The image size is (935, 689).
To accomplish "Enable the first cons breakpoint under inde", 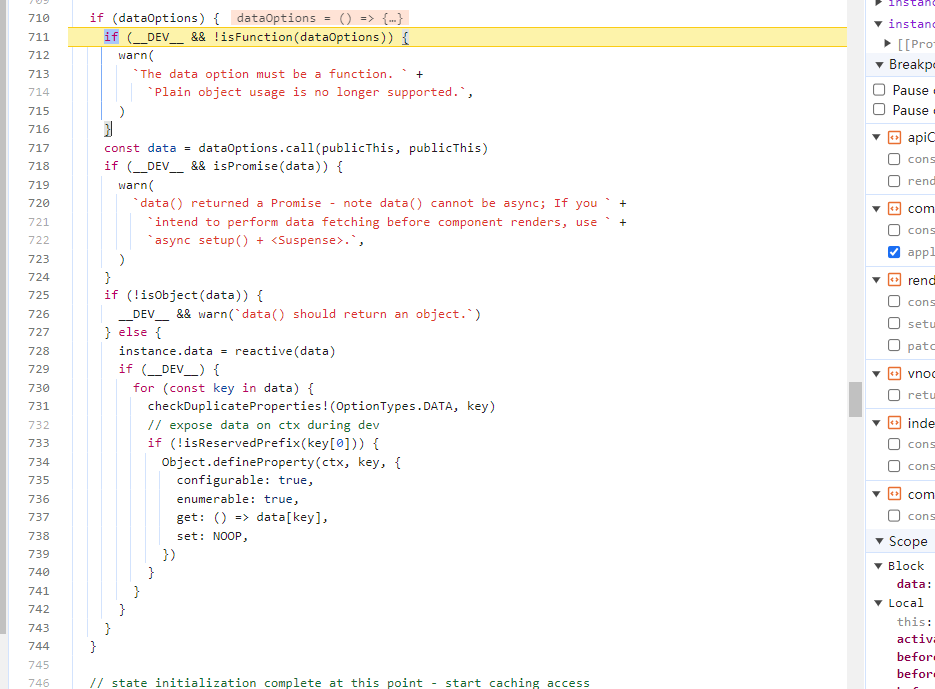I will [x=894, y=444].
